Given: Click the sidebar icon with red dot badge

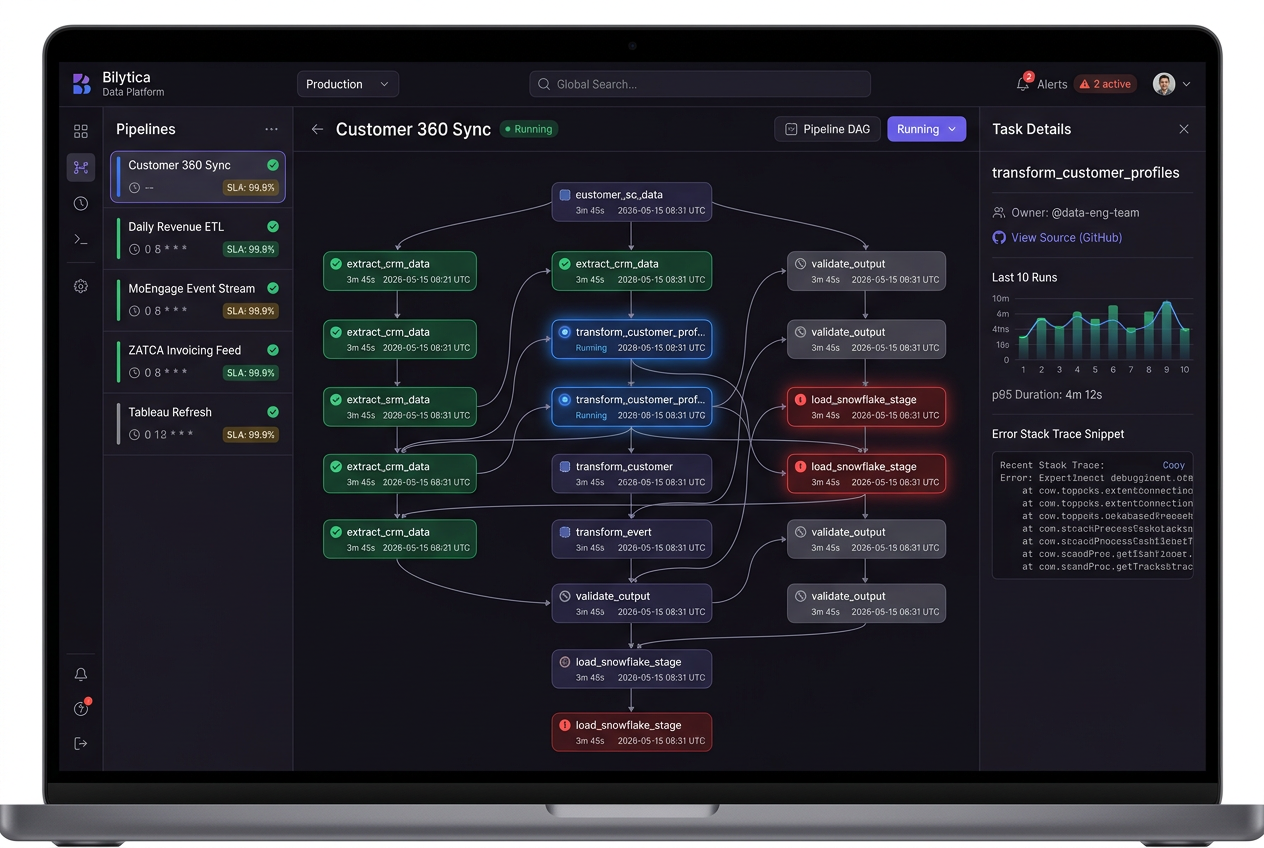Looking at the screenshot, I should (82, 708).
